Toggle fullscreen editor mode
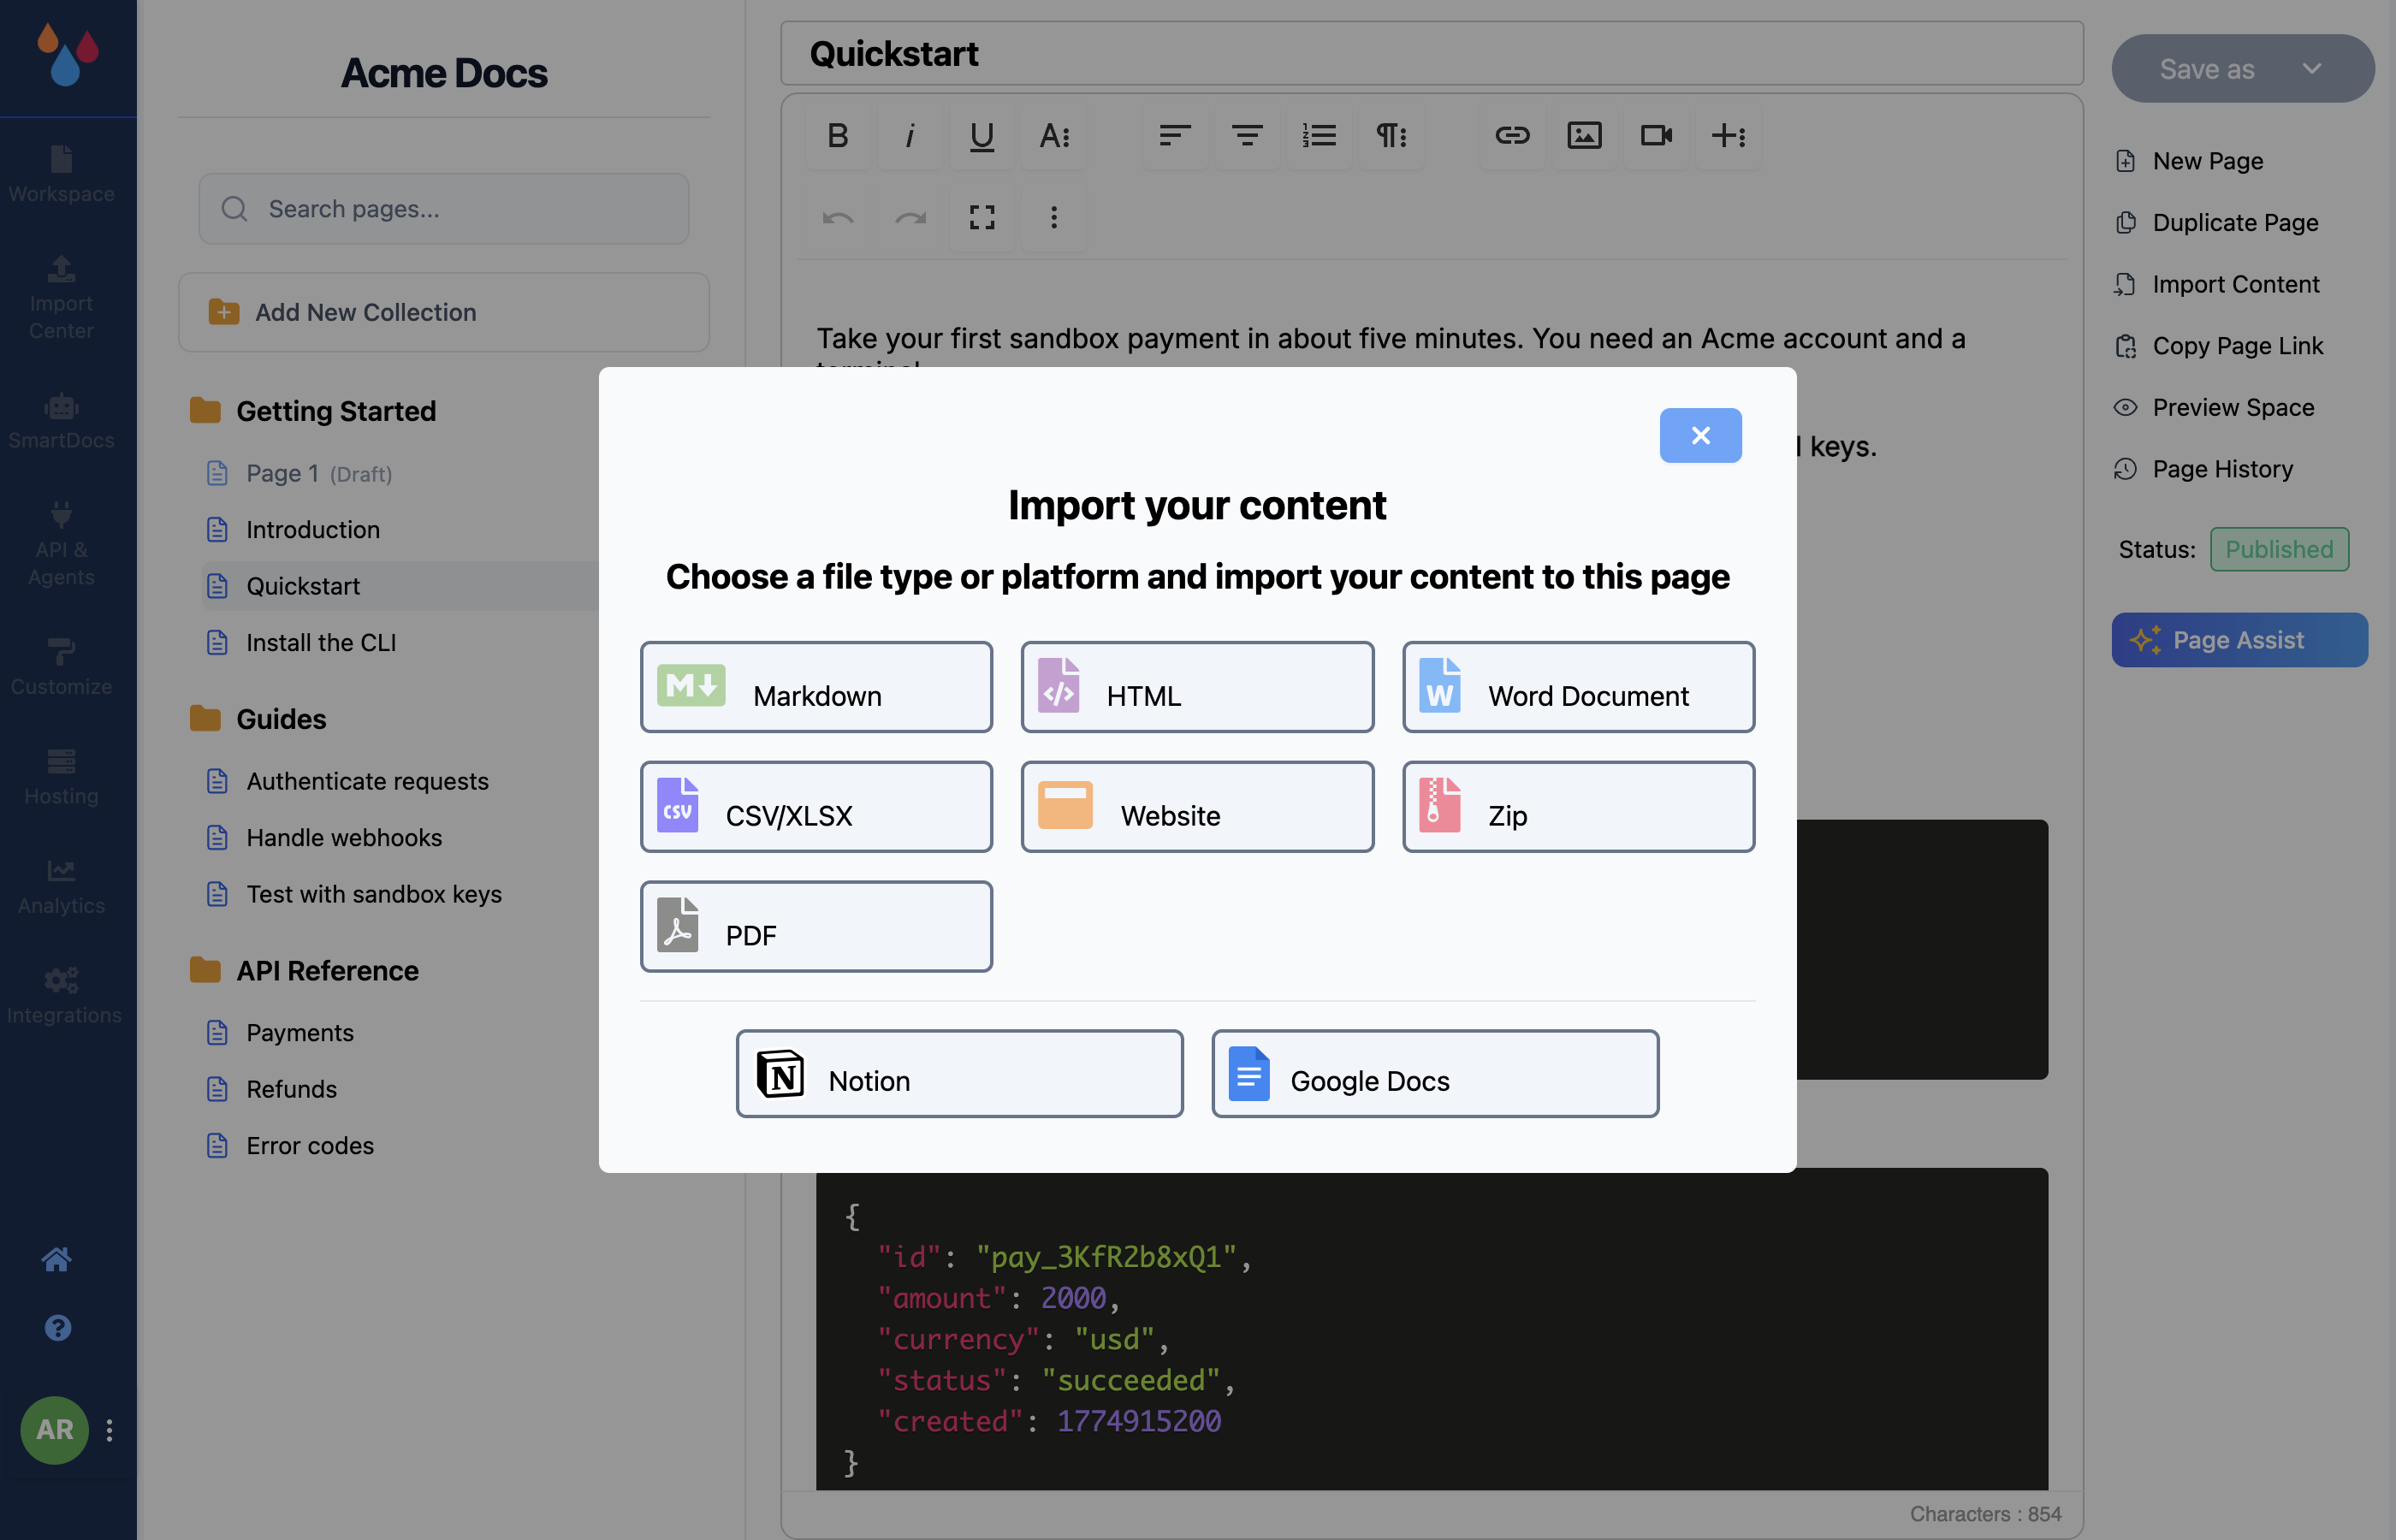 click(x=982, y=217)
